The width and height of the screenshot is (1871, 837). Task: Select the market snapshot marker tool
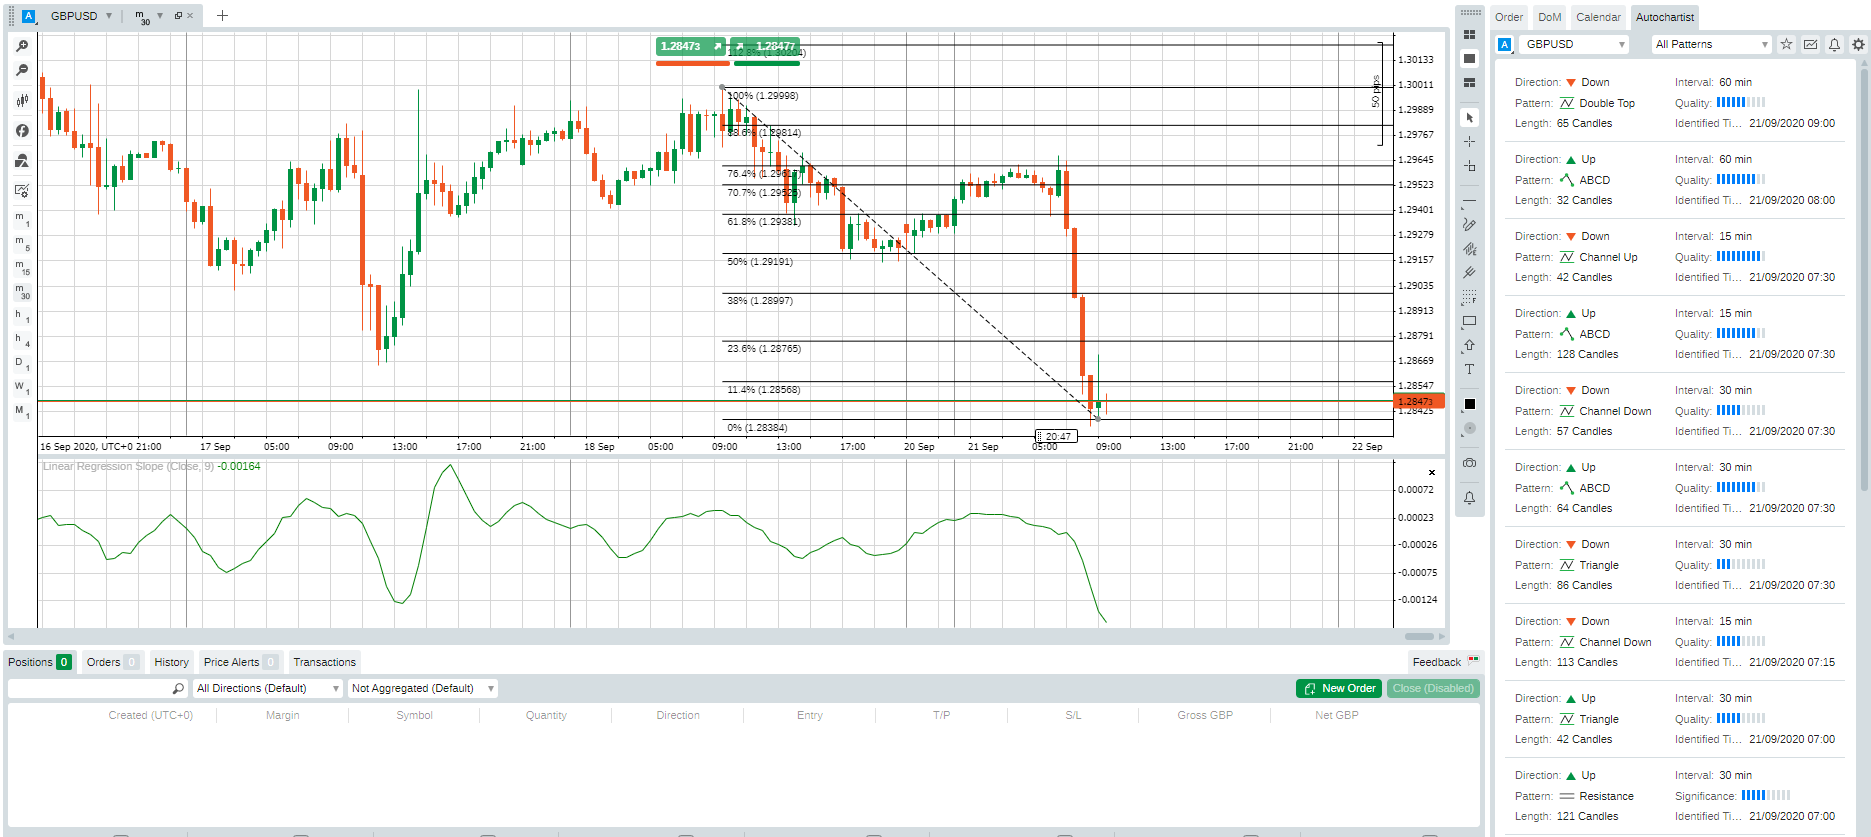tap(1469, 166)
